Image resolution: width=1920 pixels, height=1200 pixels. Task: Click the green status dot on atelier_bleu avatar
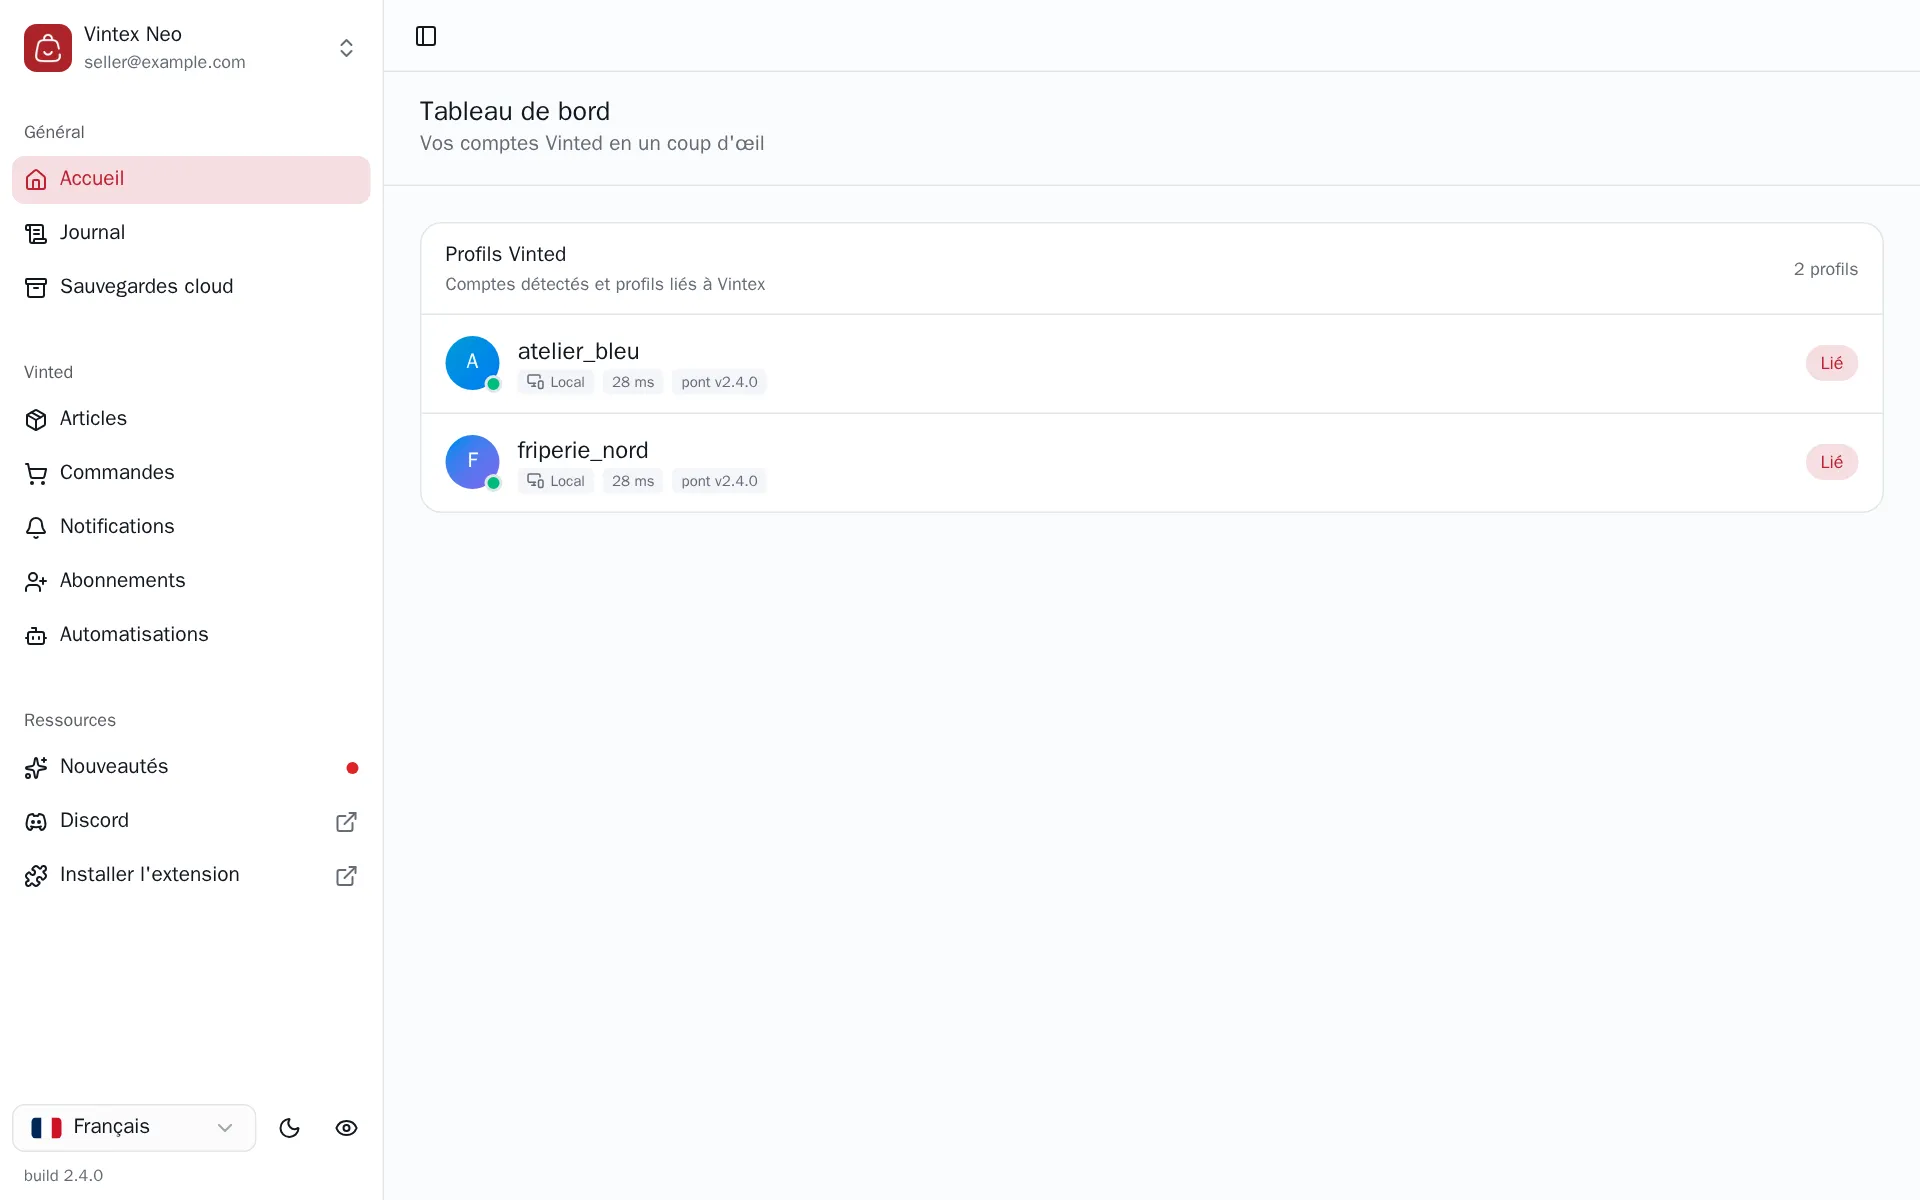click(x=493, y=384)
